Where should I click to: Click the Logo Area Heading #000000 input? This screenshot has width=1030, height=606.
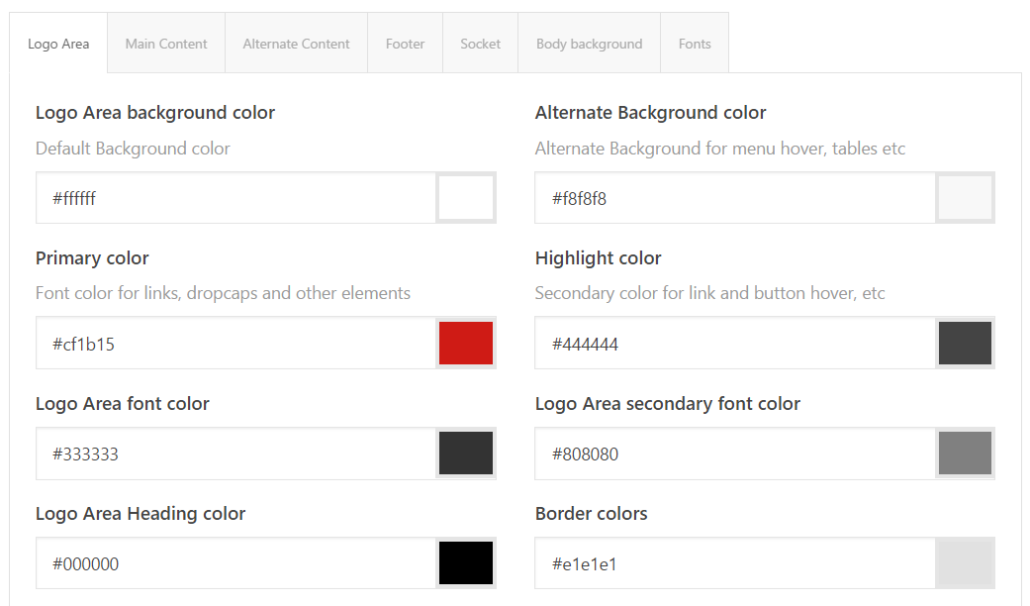(230, 562)
